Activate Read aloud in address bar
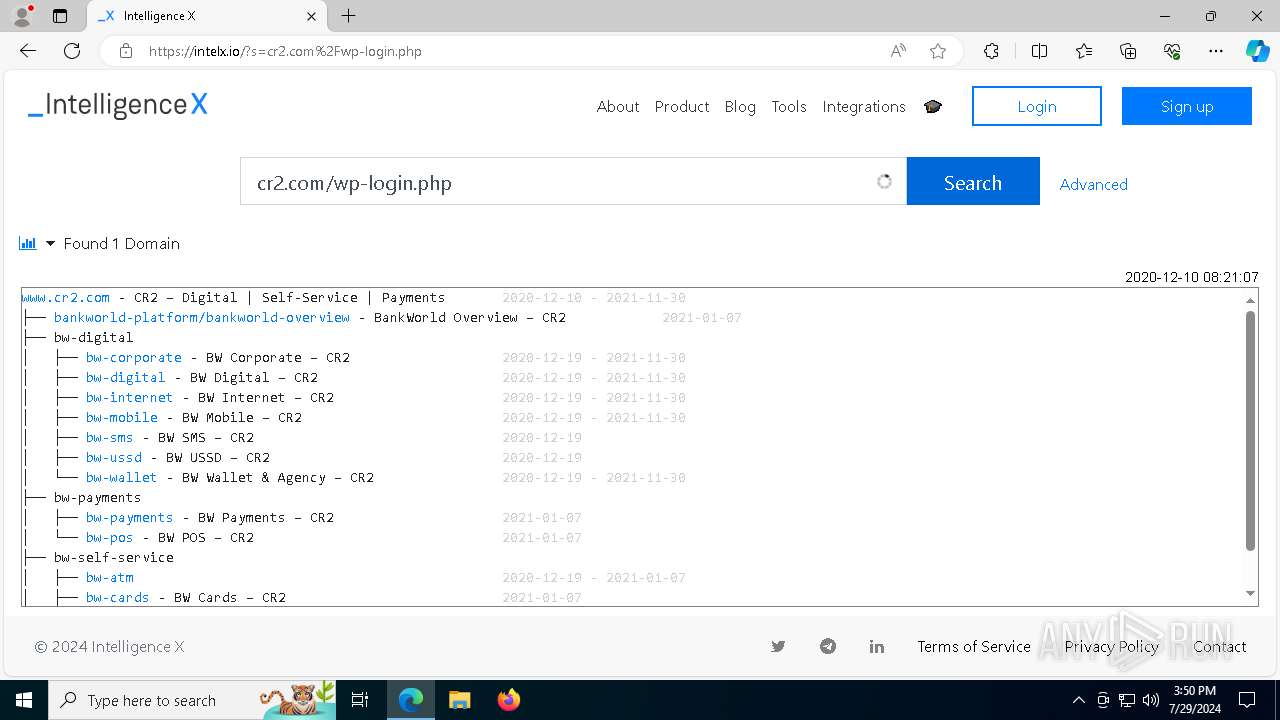Image resolution: width=1280 pixels, height=720 pixels. coord(898,51)
